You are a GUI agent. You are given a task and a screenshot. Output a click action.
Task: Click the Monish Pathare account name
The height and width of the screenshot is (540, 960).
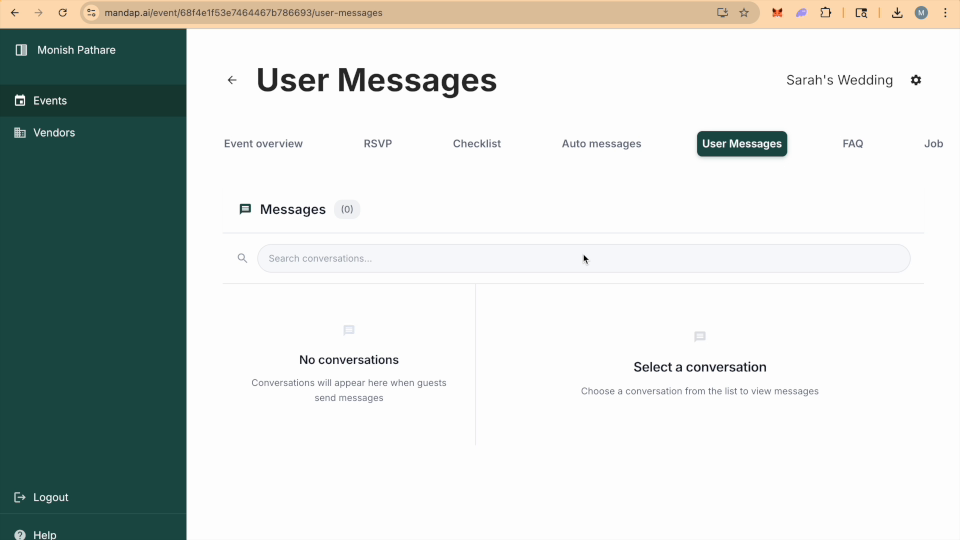tap(76, 50)
